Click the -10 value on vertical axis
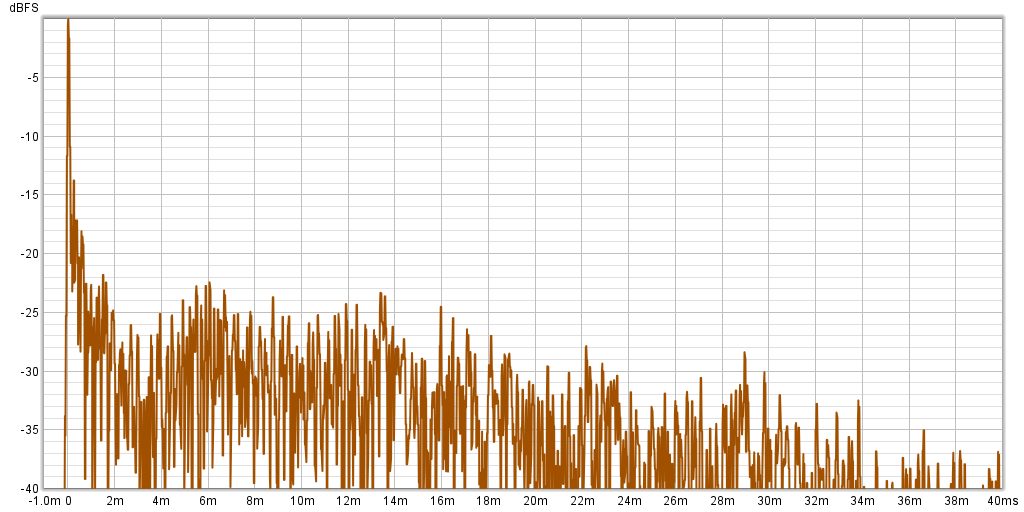The image size is (1024, 512). point(30,136)
